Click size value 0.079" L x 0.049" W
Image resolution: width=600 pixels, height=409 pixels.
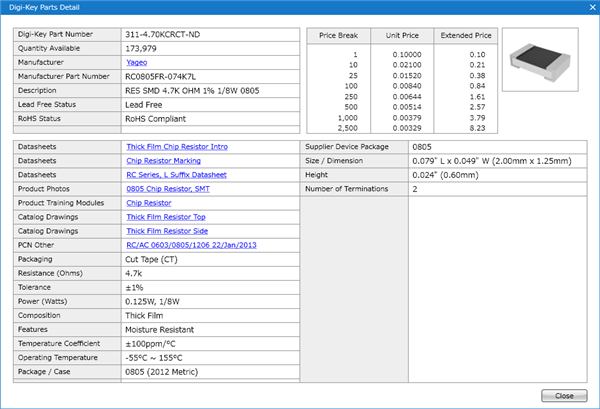pos(492,161)
